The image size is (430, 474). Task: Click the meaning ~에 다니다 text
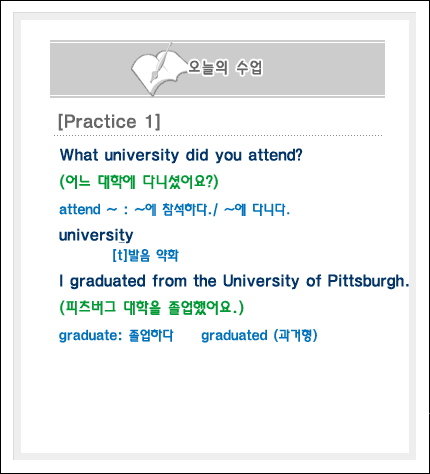257,210
